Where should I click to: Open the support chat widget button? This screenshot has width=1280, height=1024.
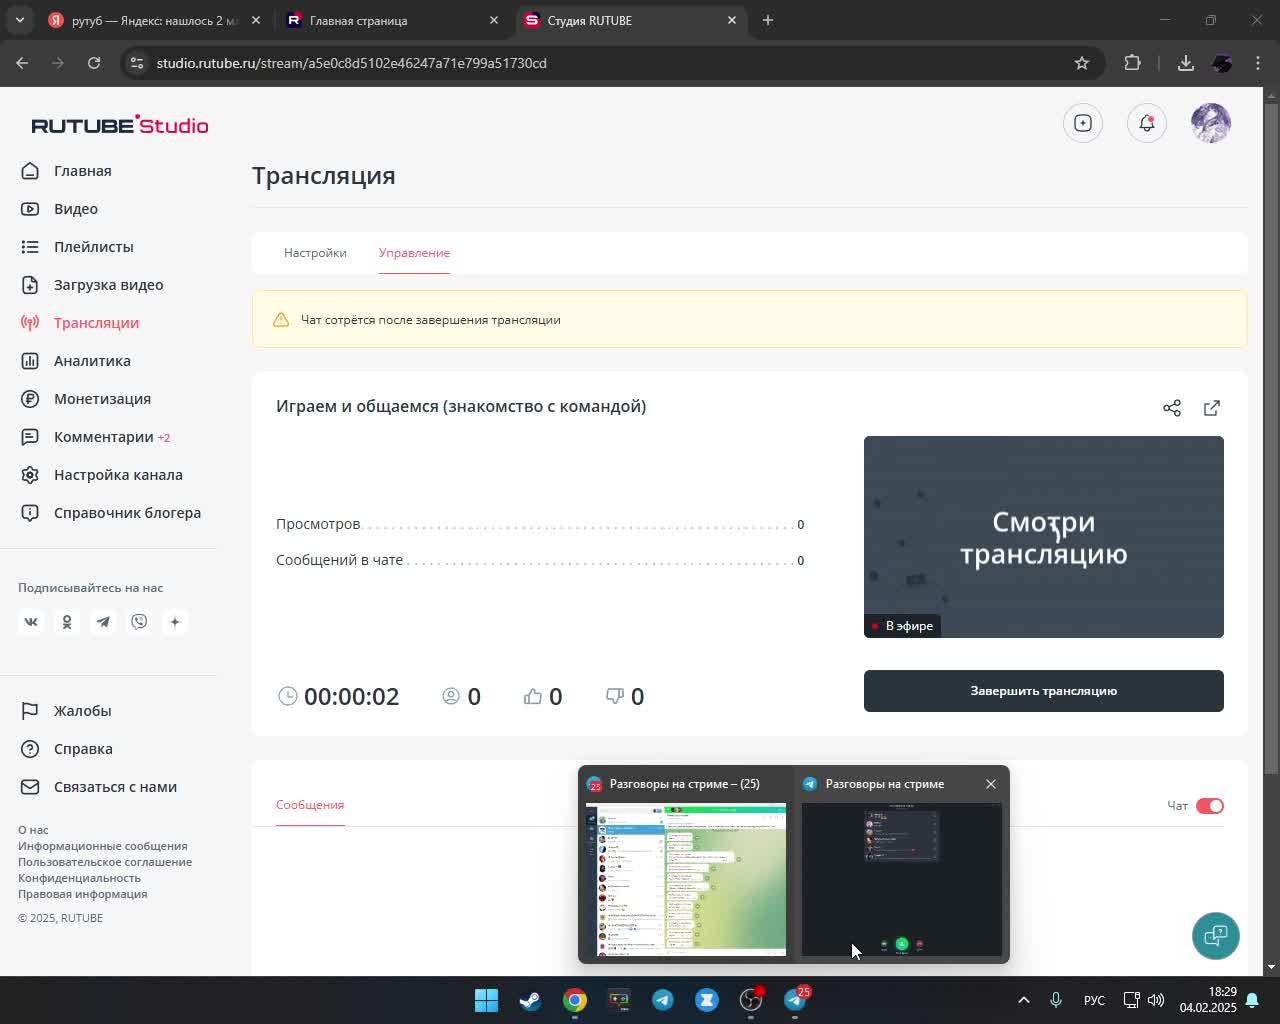coord(1216,935)
